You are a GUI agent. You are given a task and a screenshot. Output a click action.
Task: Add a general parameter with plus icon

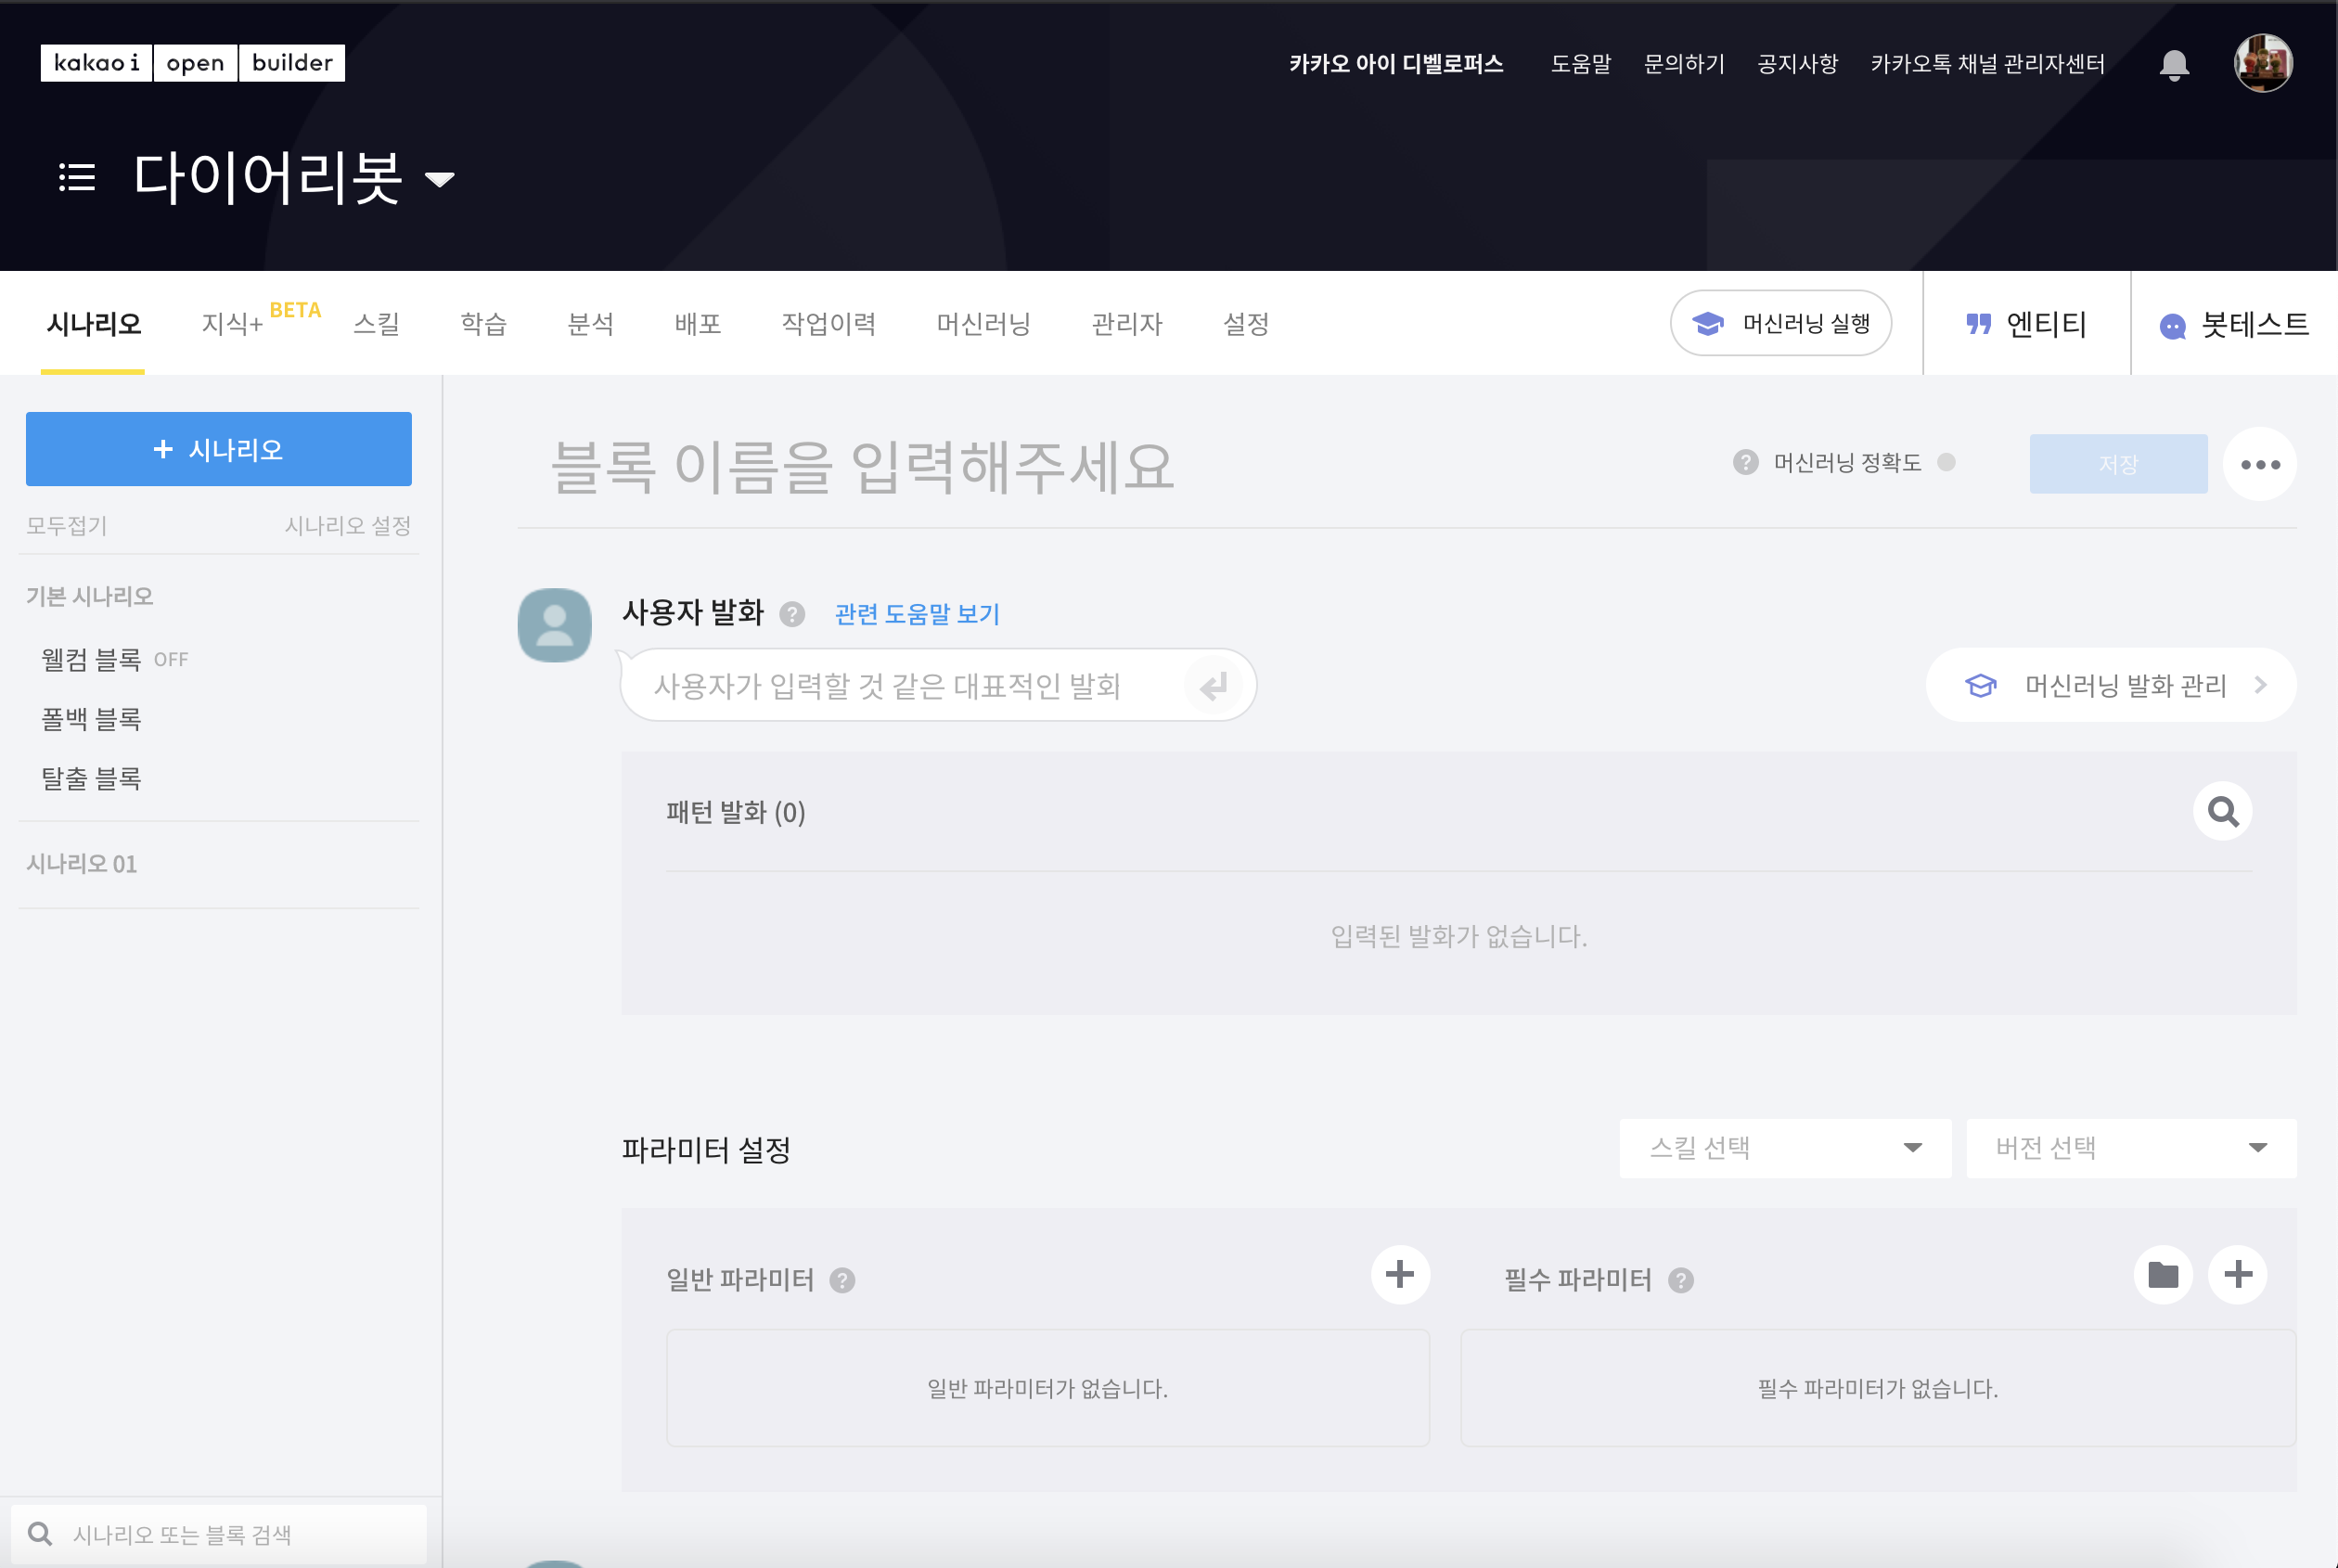click(x=1399, y=1275)
